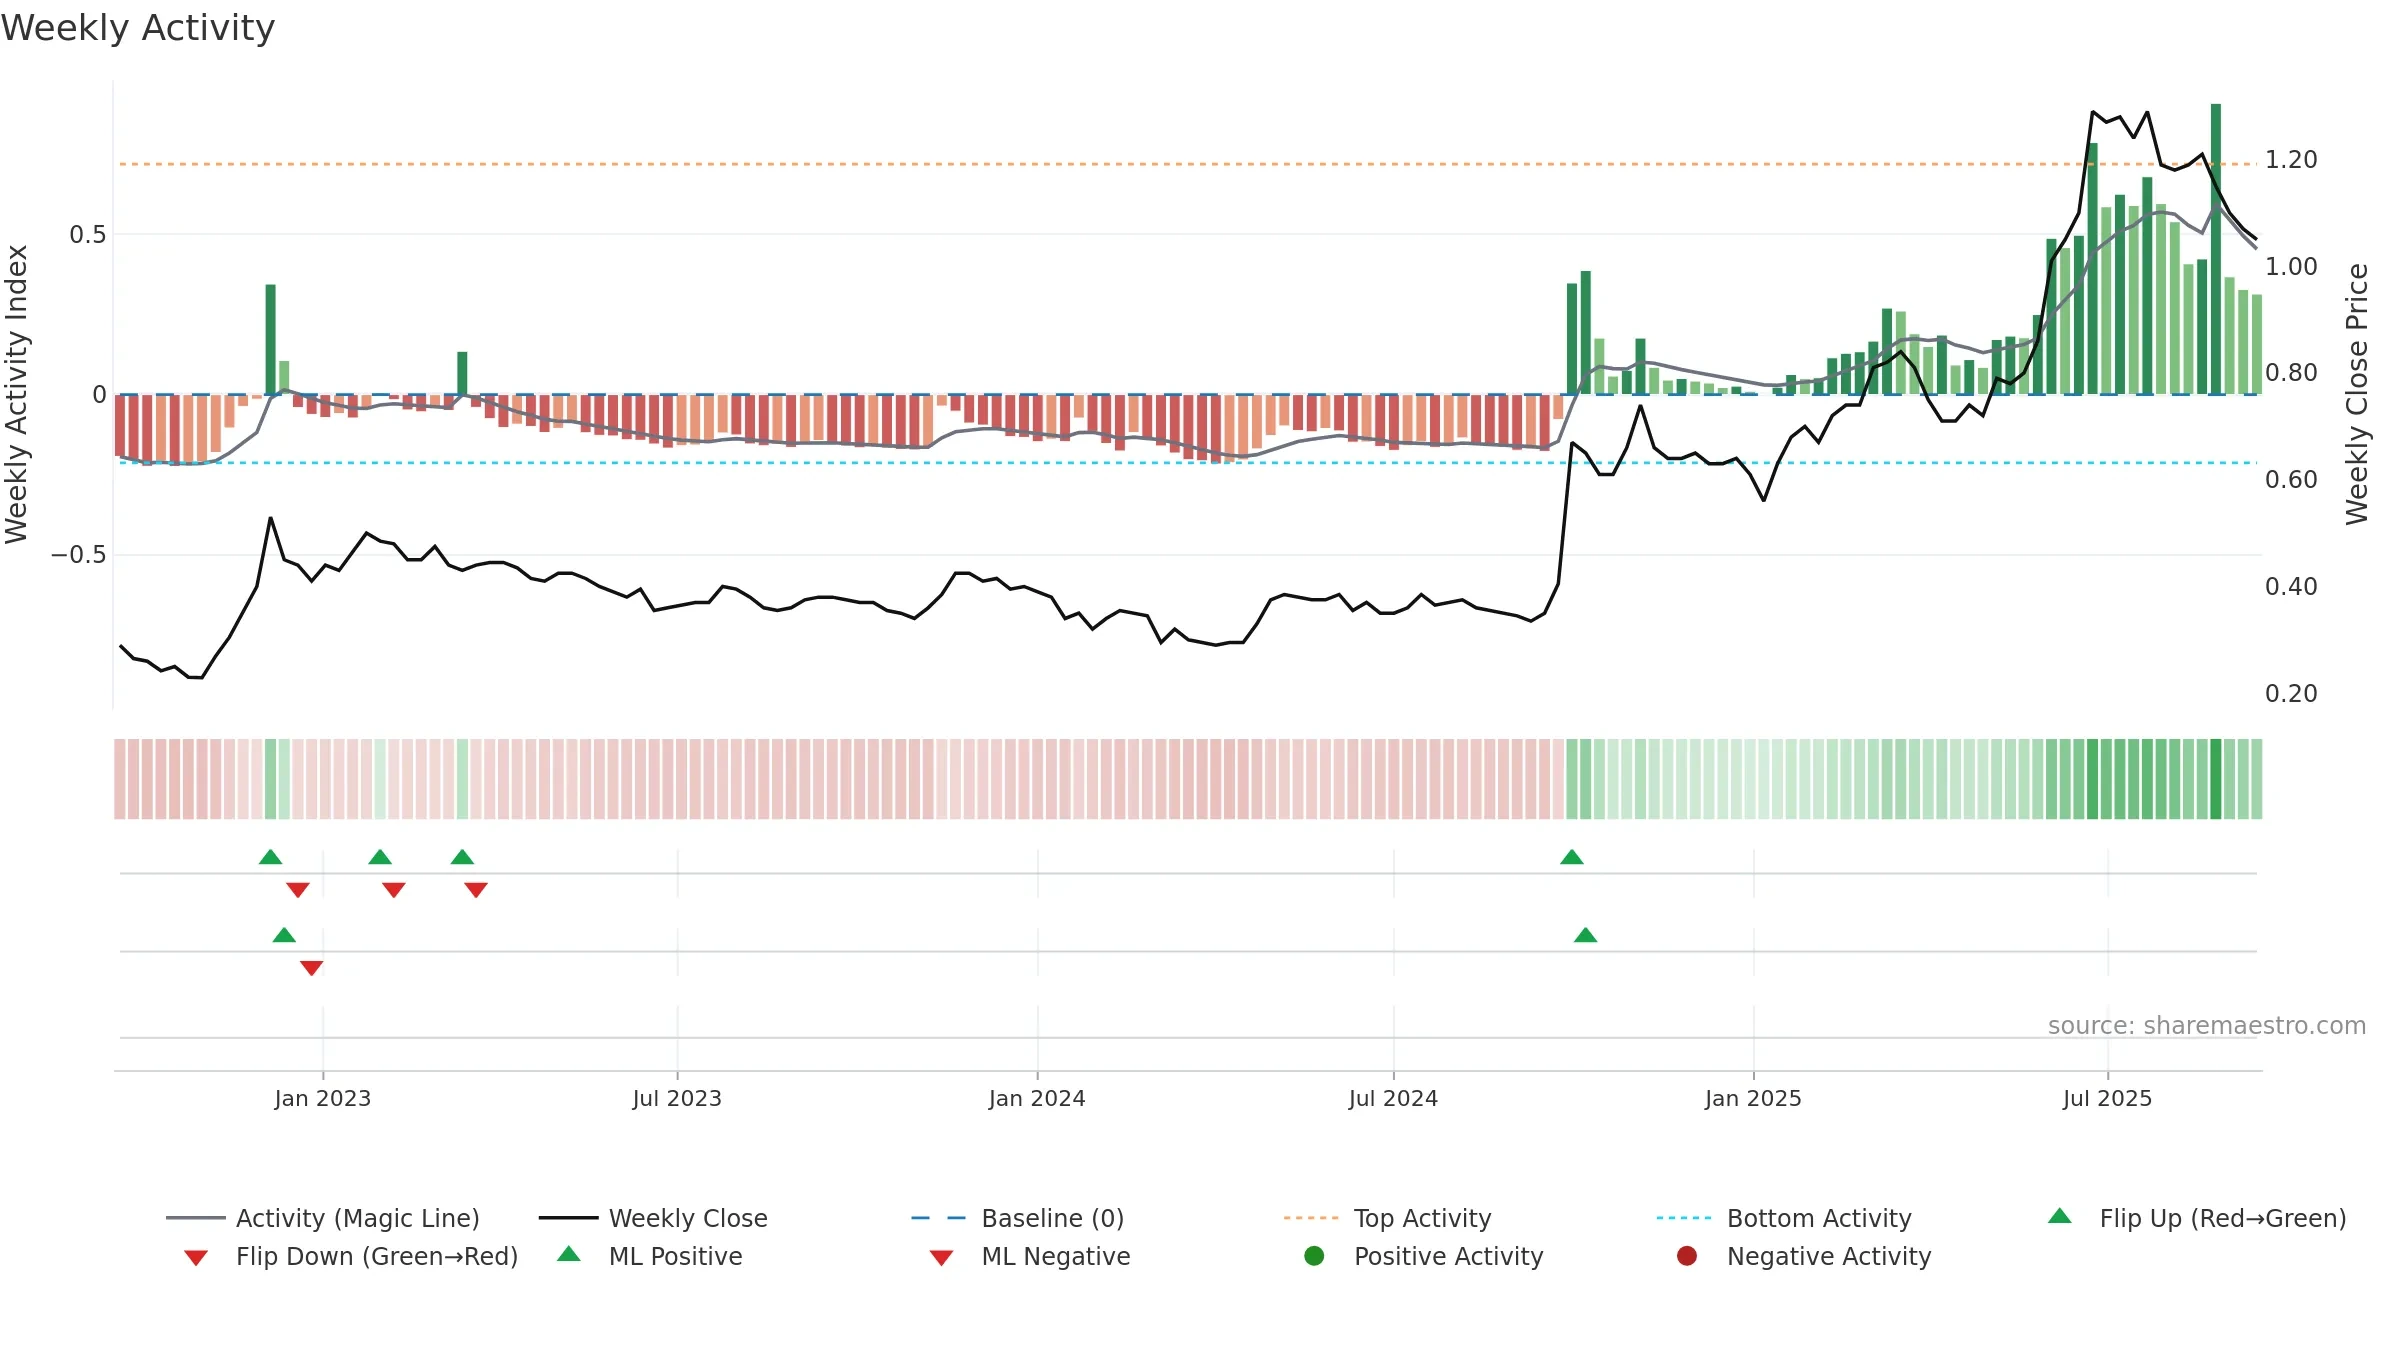Click the second green flip-up marker in early 2023
This screenshot has height=1350, width=2400.
coord(380,857)
